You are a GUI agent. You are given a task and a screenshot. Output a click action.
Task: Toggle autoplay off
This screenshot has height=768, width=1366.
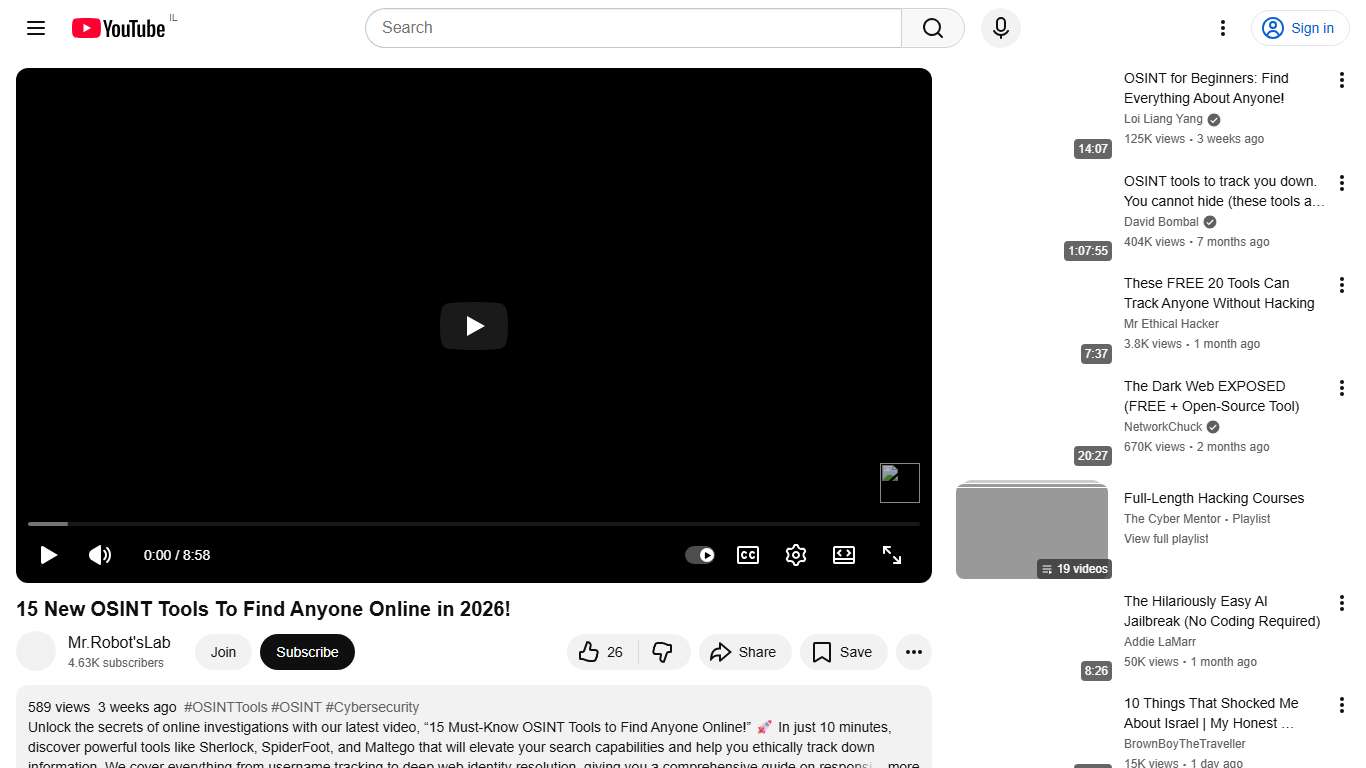pyautogui.click(x=700, y=555)
